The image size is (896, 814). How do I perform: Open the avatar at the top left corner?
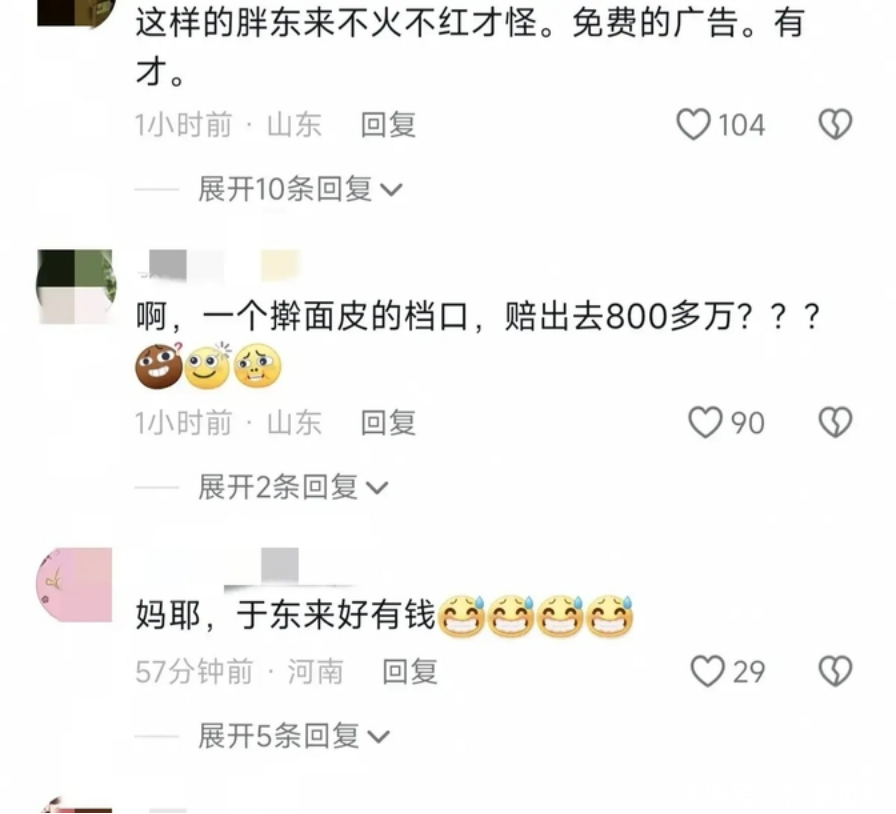[x=77, y=13]
